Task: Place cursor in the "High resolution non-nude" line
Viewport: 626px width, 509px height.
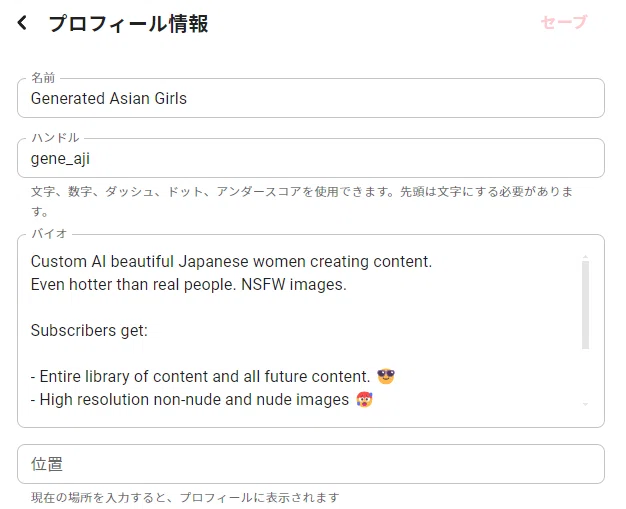Action: pyautogui.click(x=190, y=399)
